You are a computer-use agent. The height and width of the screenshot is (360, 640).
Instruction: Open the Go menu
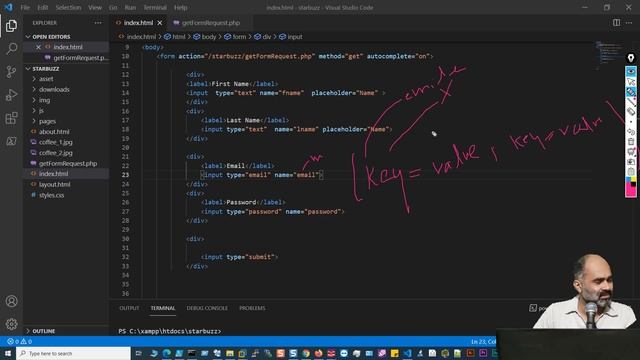click(113, 7)
